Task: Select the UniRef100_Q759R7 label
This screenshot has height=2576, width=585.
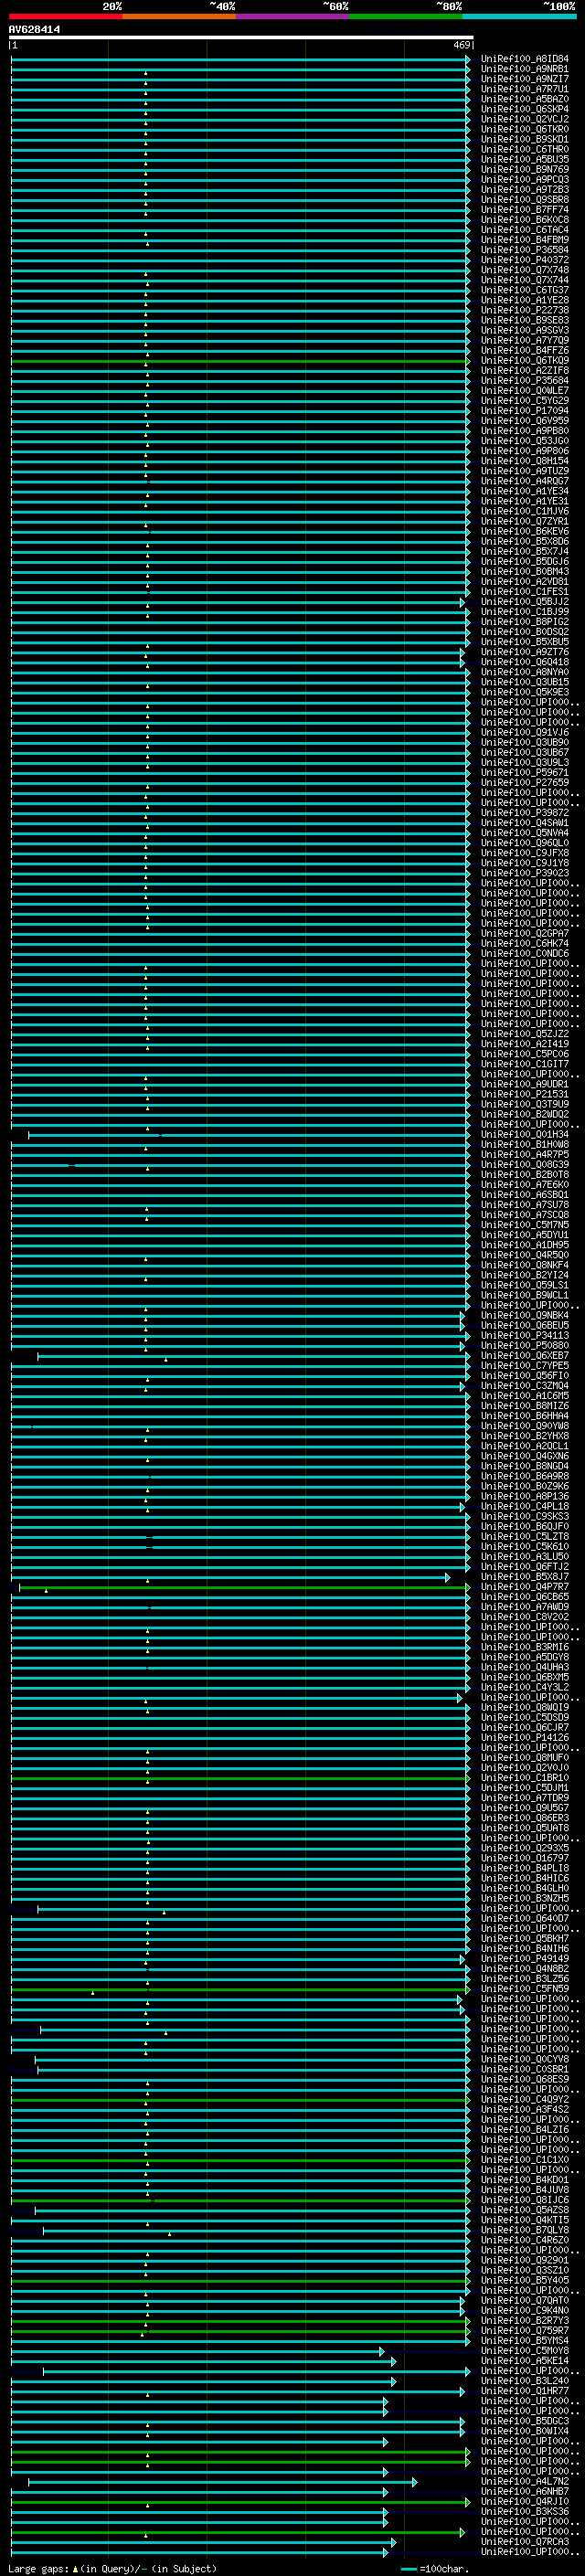Action: (524, 2331)
